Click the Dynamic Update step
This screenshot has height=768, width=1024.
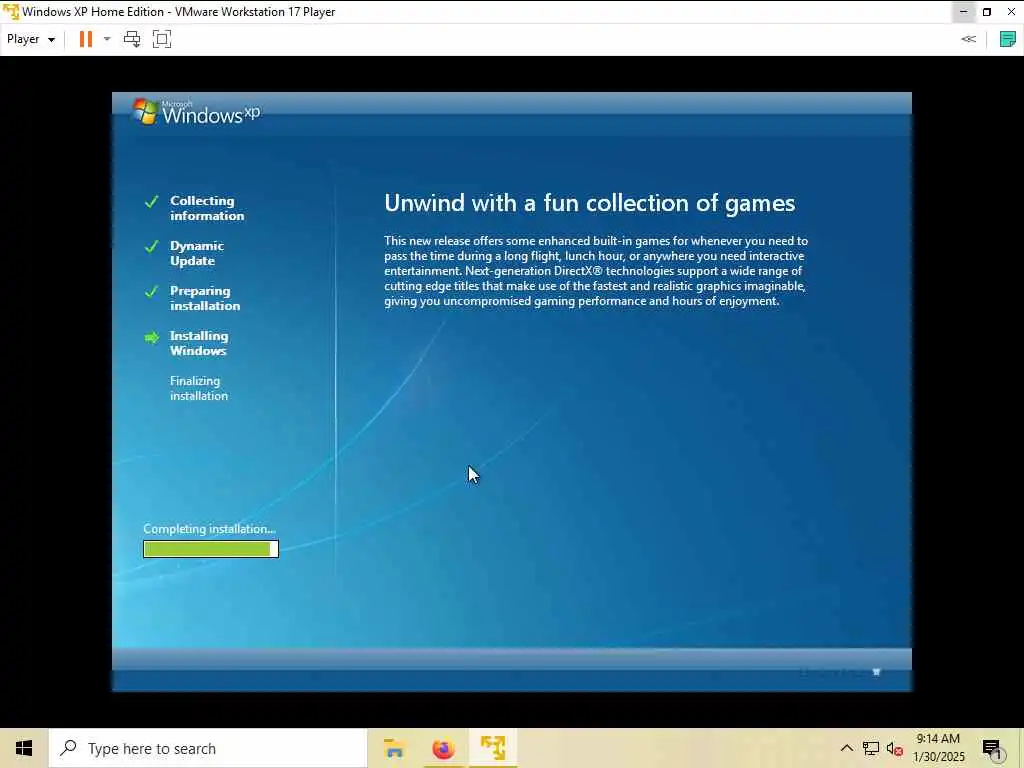pos(197,253)
